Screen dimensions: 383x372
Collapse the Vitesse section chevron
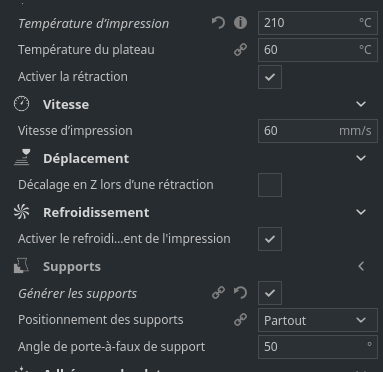361,104
